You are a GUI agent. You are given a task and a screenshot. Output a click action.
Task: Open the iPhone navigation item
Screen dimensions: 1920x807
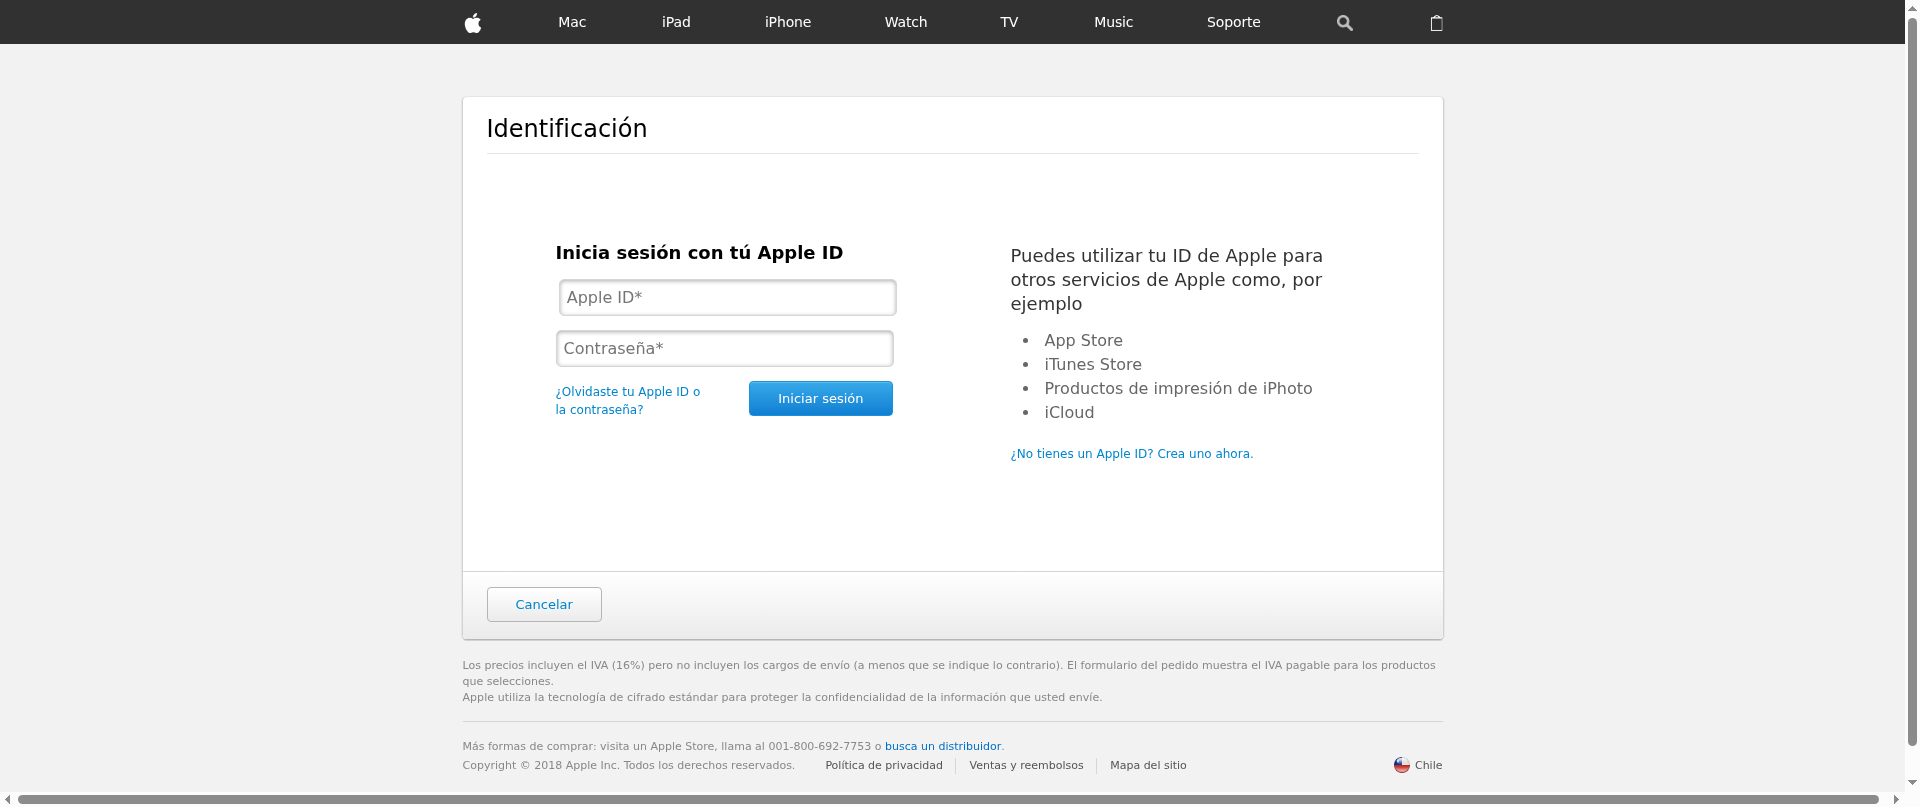coord(788,22)
